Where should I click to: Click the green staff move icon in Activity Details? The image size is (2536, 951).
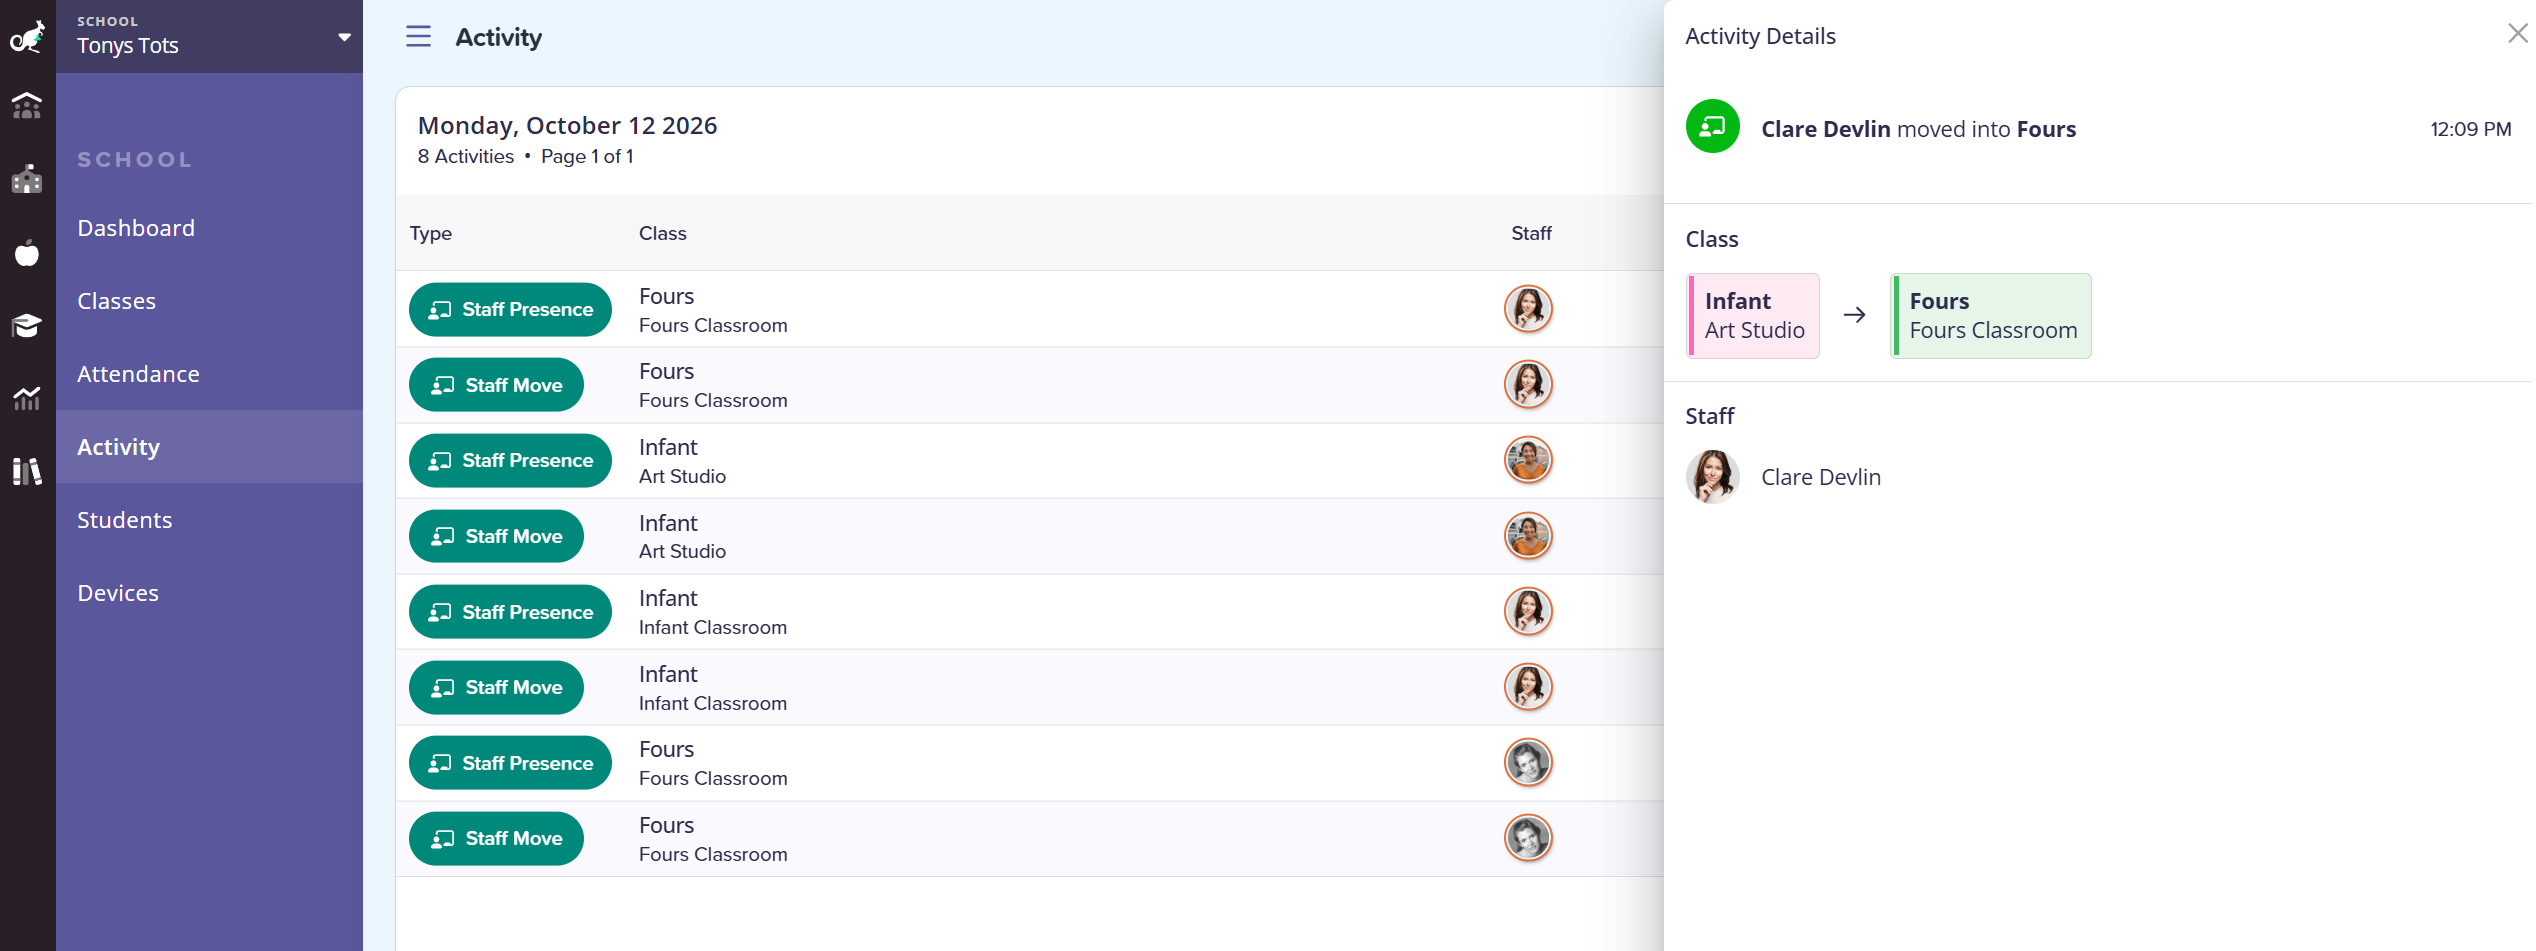1712,127
